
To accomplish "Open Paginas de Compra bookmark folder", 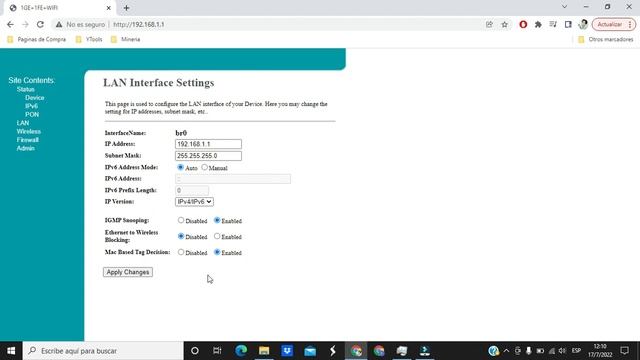I will tap(37, 40).
